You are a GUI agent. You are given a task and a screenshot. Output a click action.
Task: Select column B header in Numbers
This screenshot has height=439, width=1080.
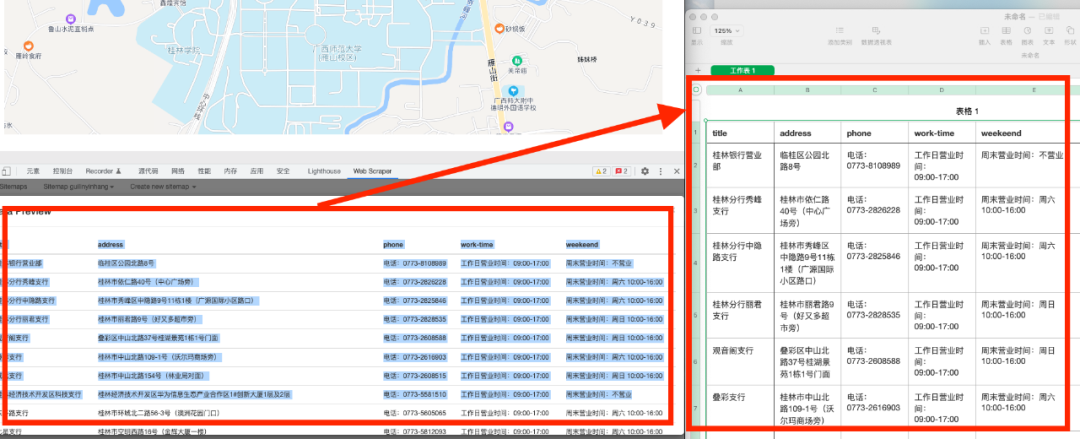tap(807, 90)
